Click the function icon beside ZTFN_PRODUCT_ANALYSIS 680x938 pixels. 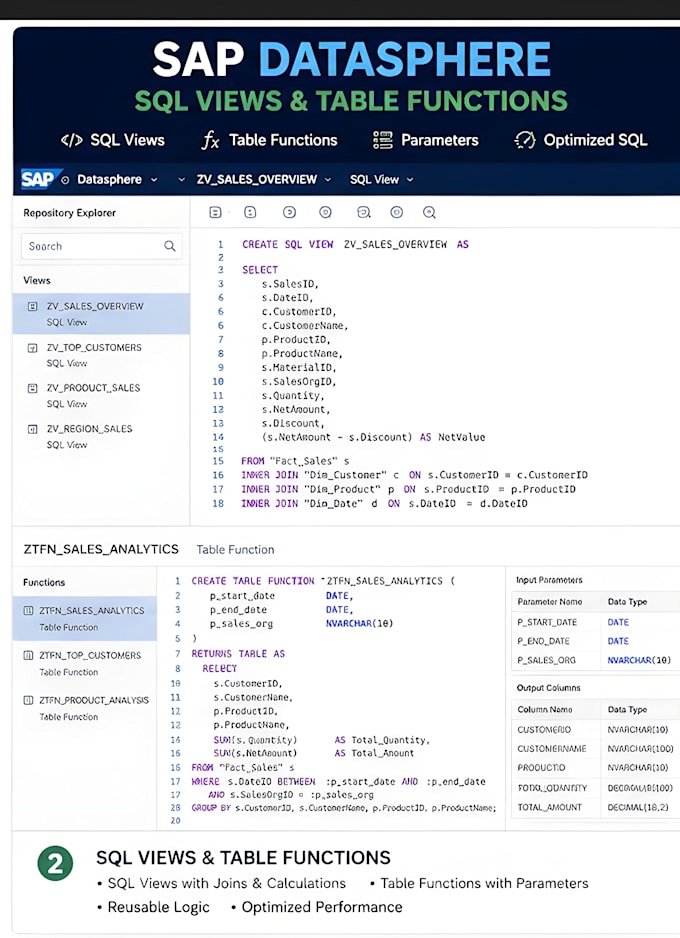(28, 700)
